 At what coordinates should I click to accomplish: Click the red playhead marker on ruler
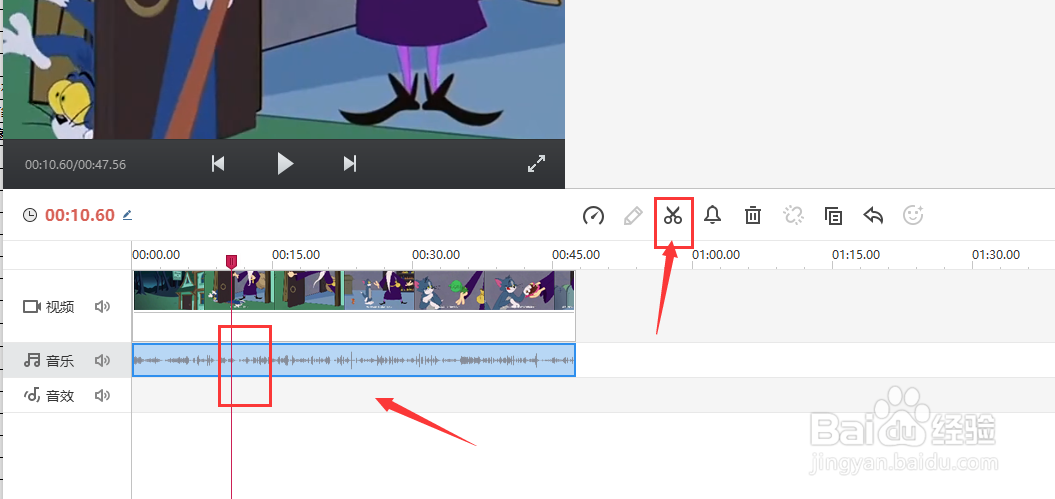tap(231, 262)
